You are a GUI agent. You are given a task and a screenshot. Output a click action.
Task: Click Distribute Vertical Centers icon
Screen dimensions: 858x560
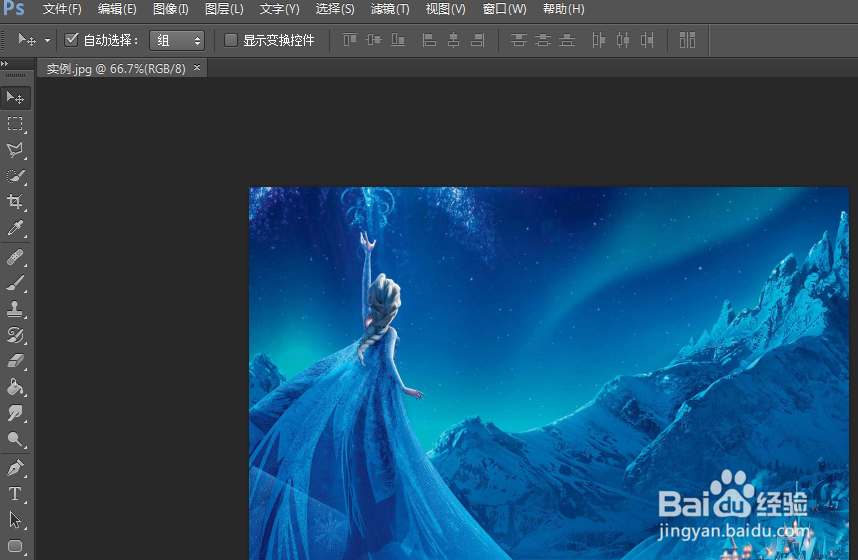point(543,40)
